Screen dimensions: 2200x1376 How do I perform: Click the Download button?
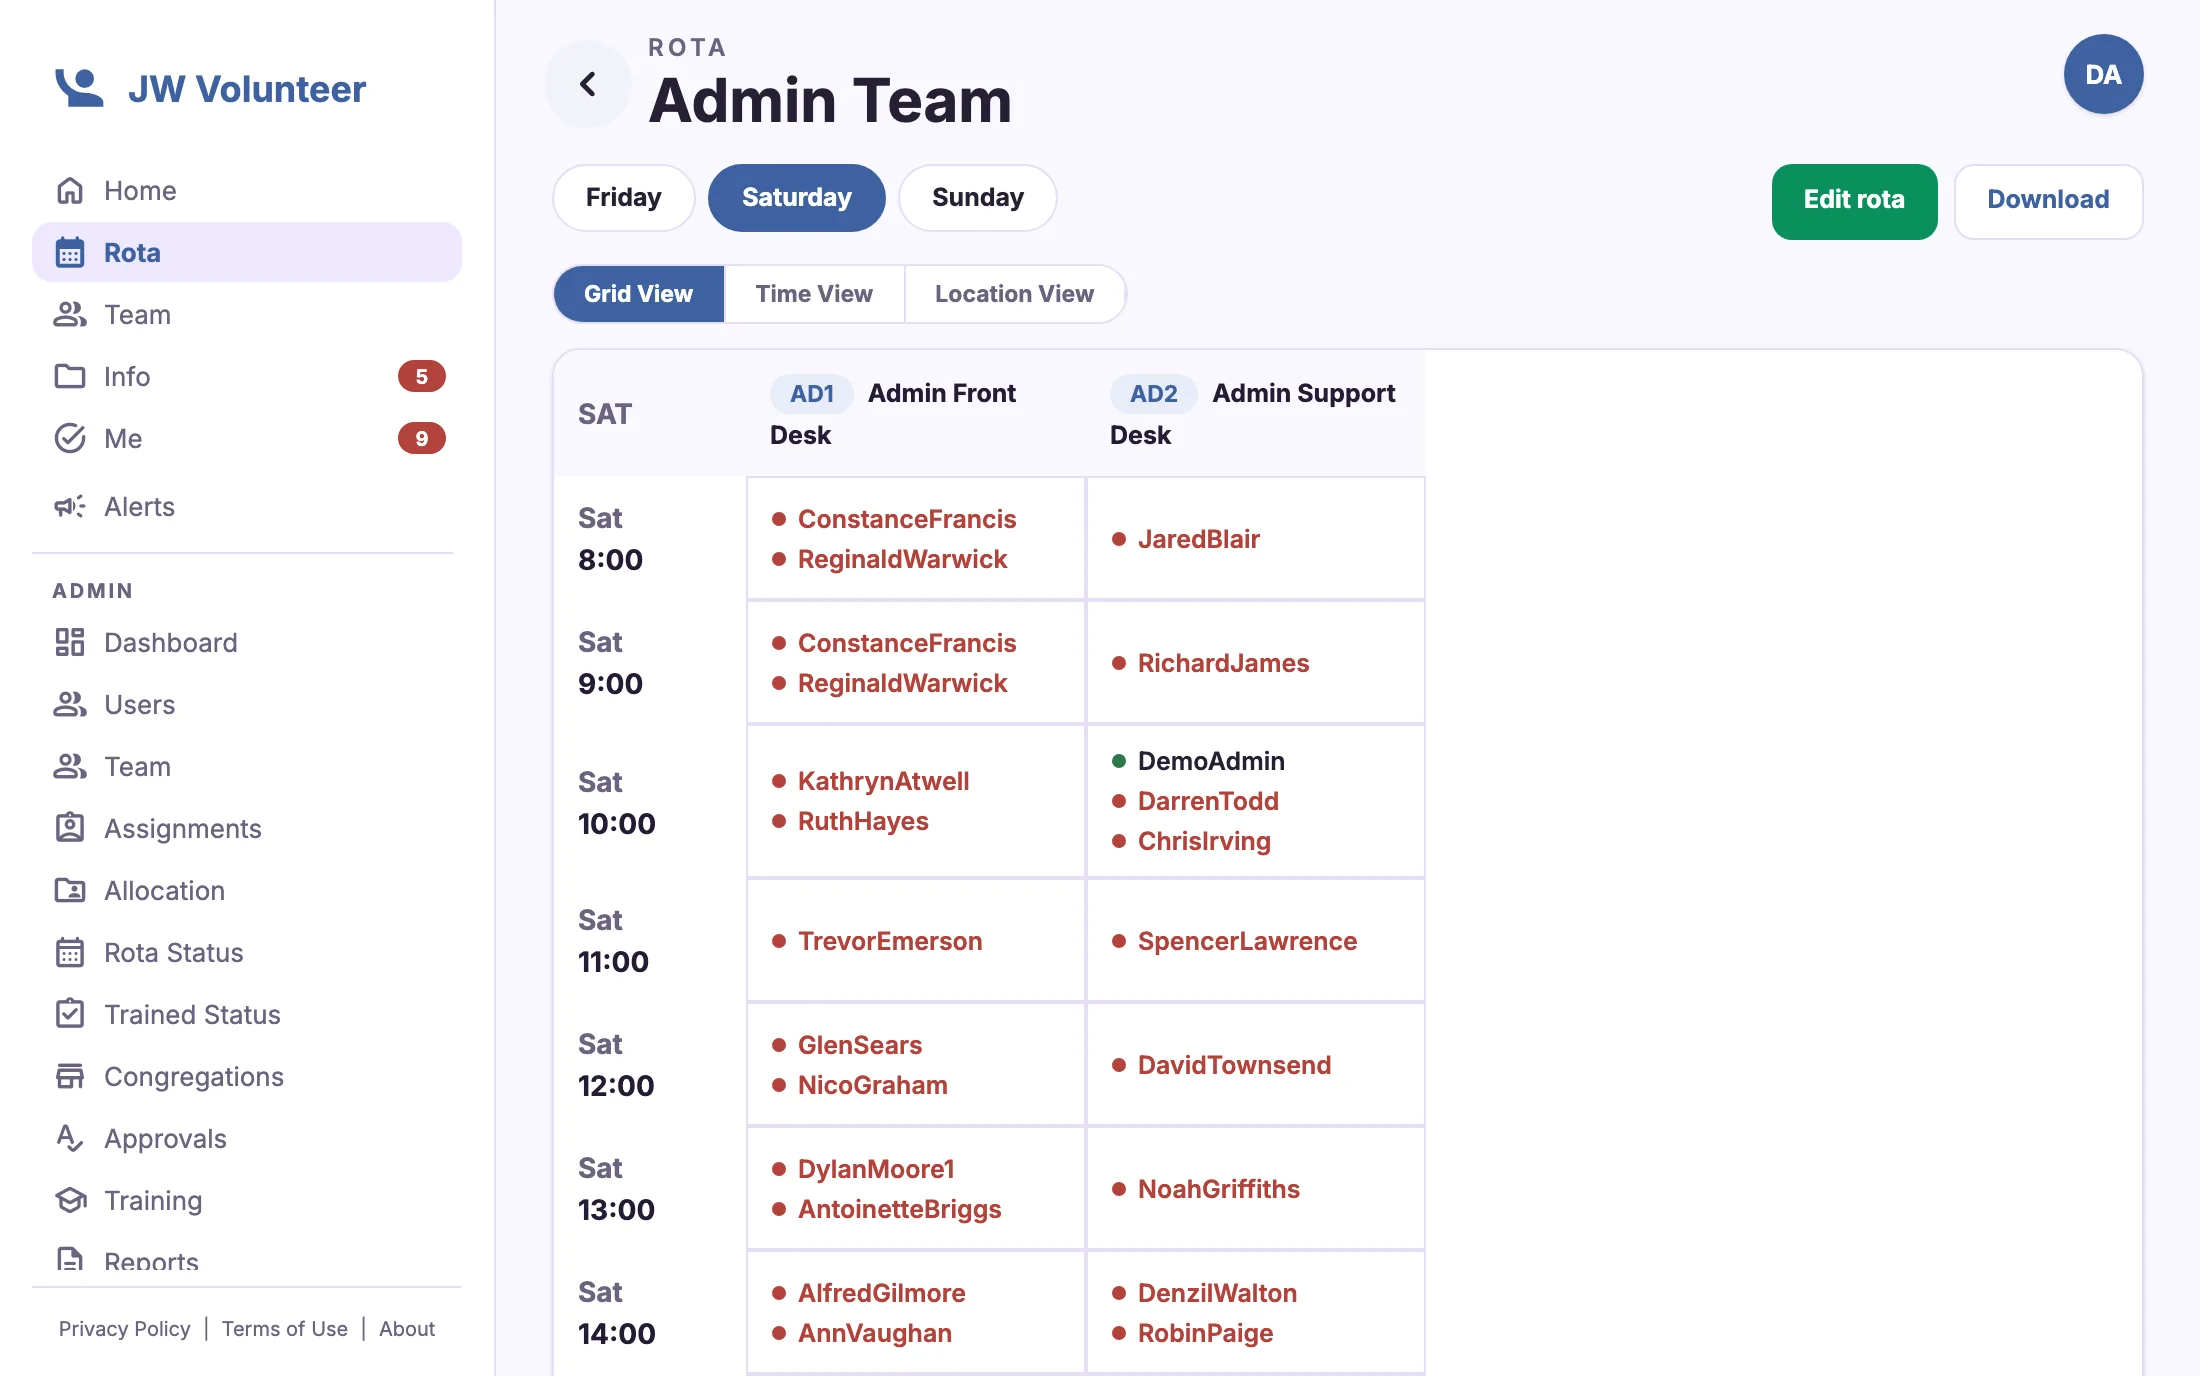pos(2048,201)
